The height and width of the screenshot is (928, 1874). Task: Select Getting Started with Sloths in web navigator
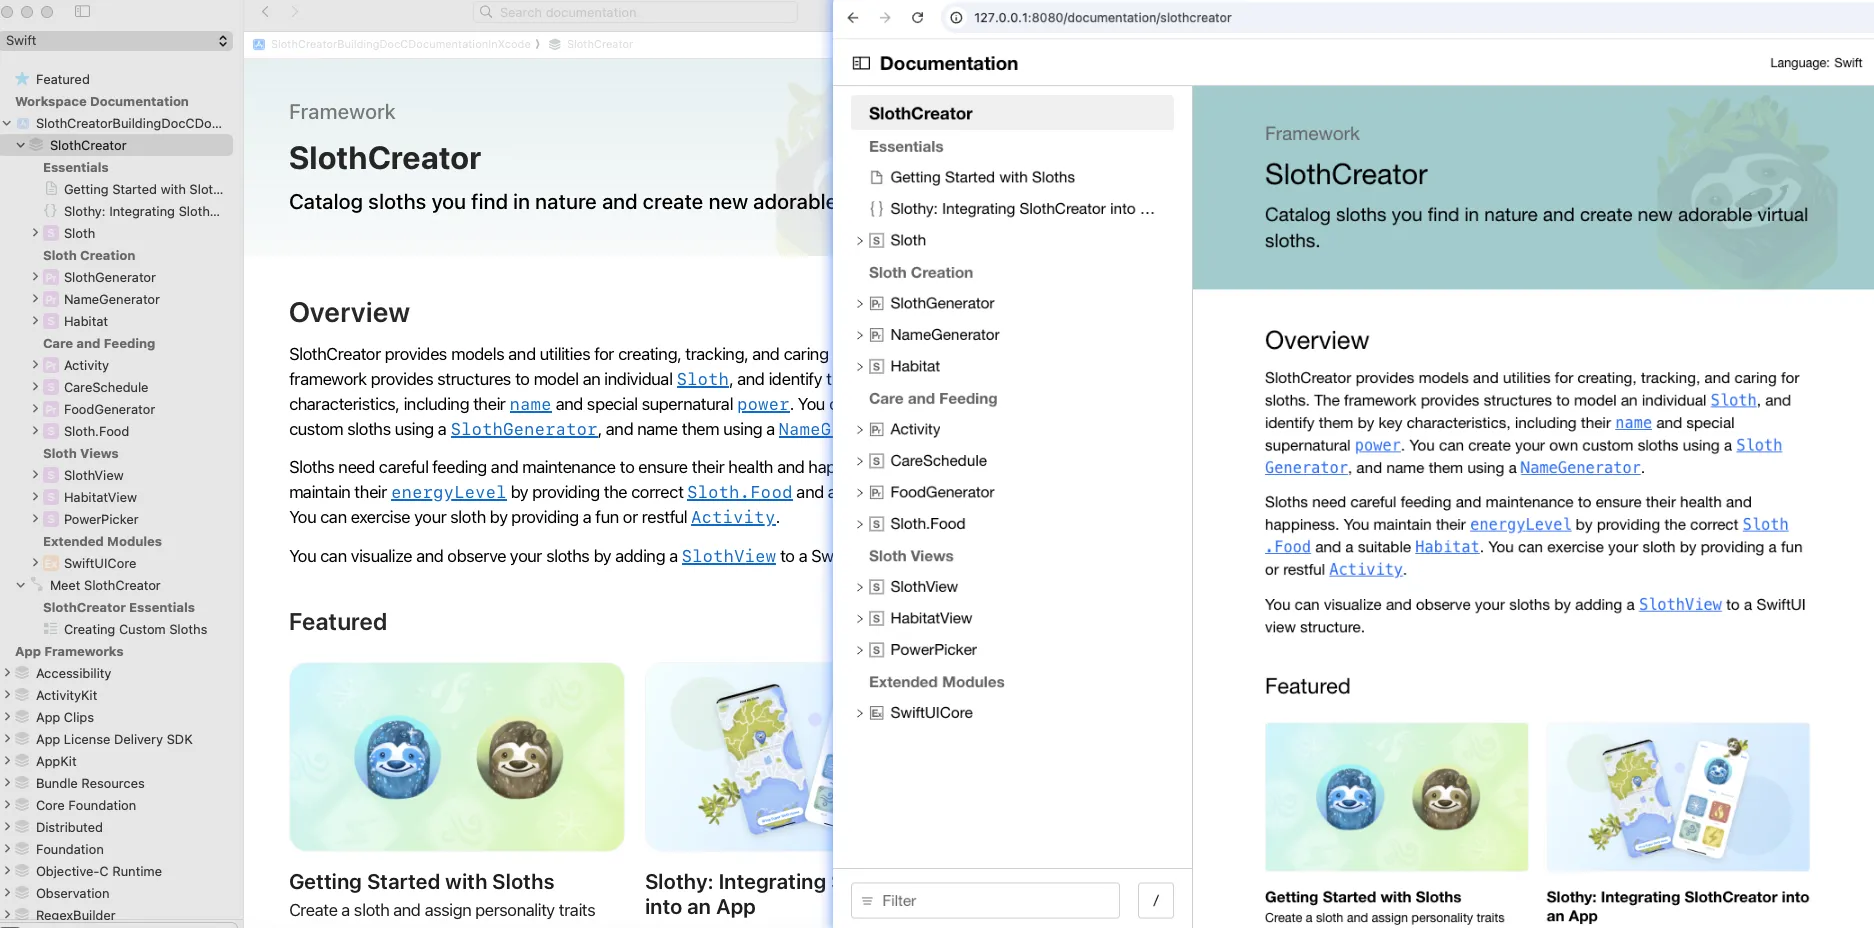tap(982, 177)
